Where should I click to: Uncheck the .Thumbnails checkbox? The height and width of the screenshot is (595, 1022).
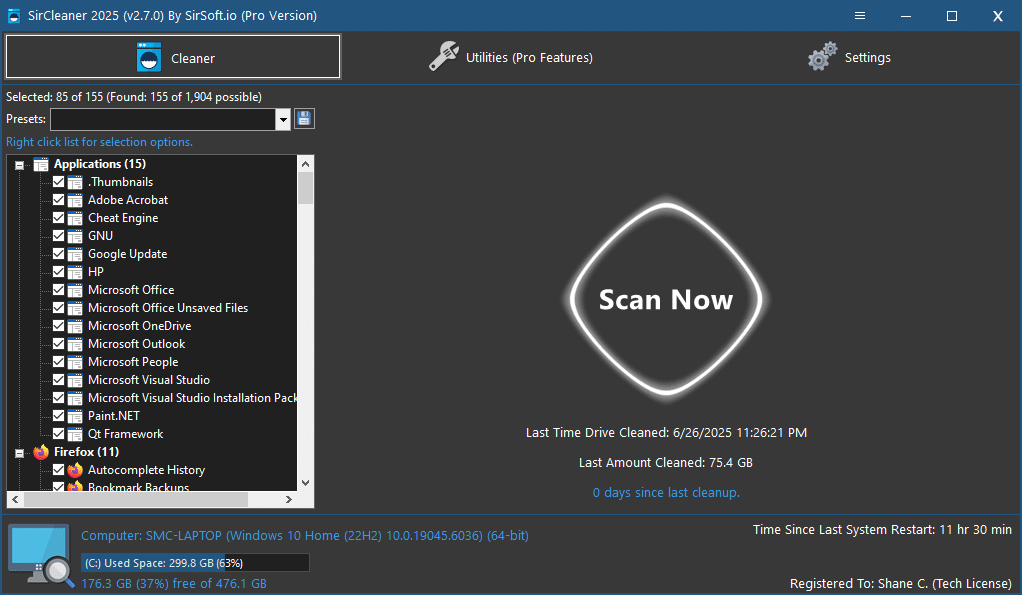pyautogui.click(x=59, y=182)
